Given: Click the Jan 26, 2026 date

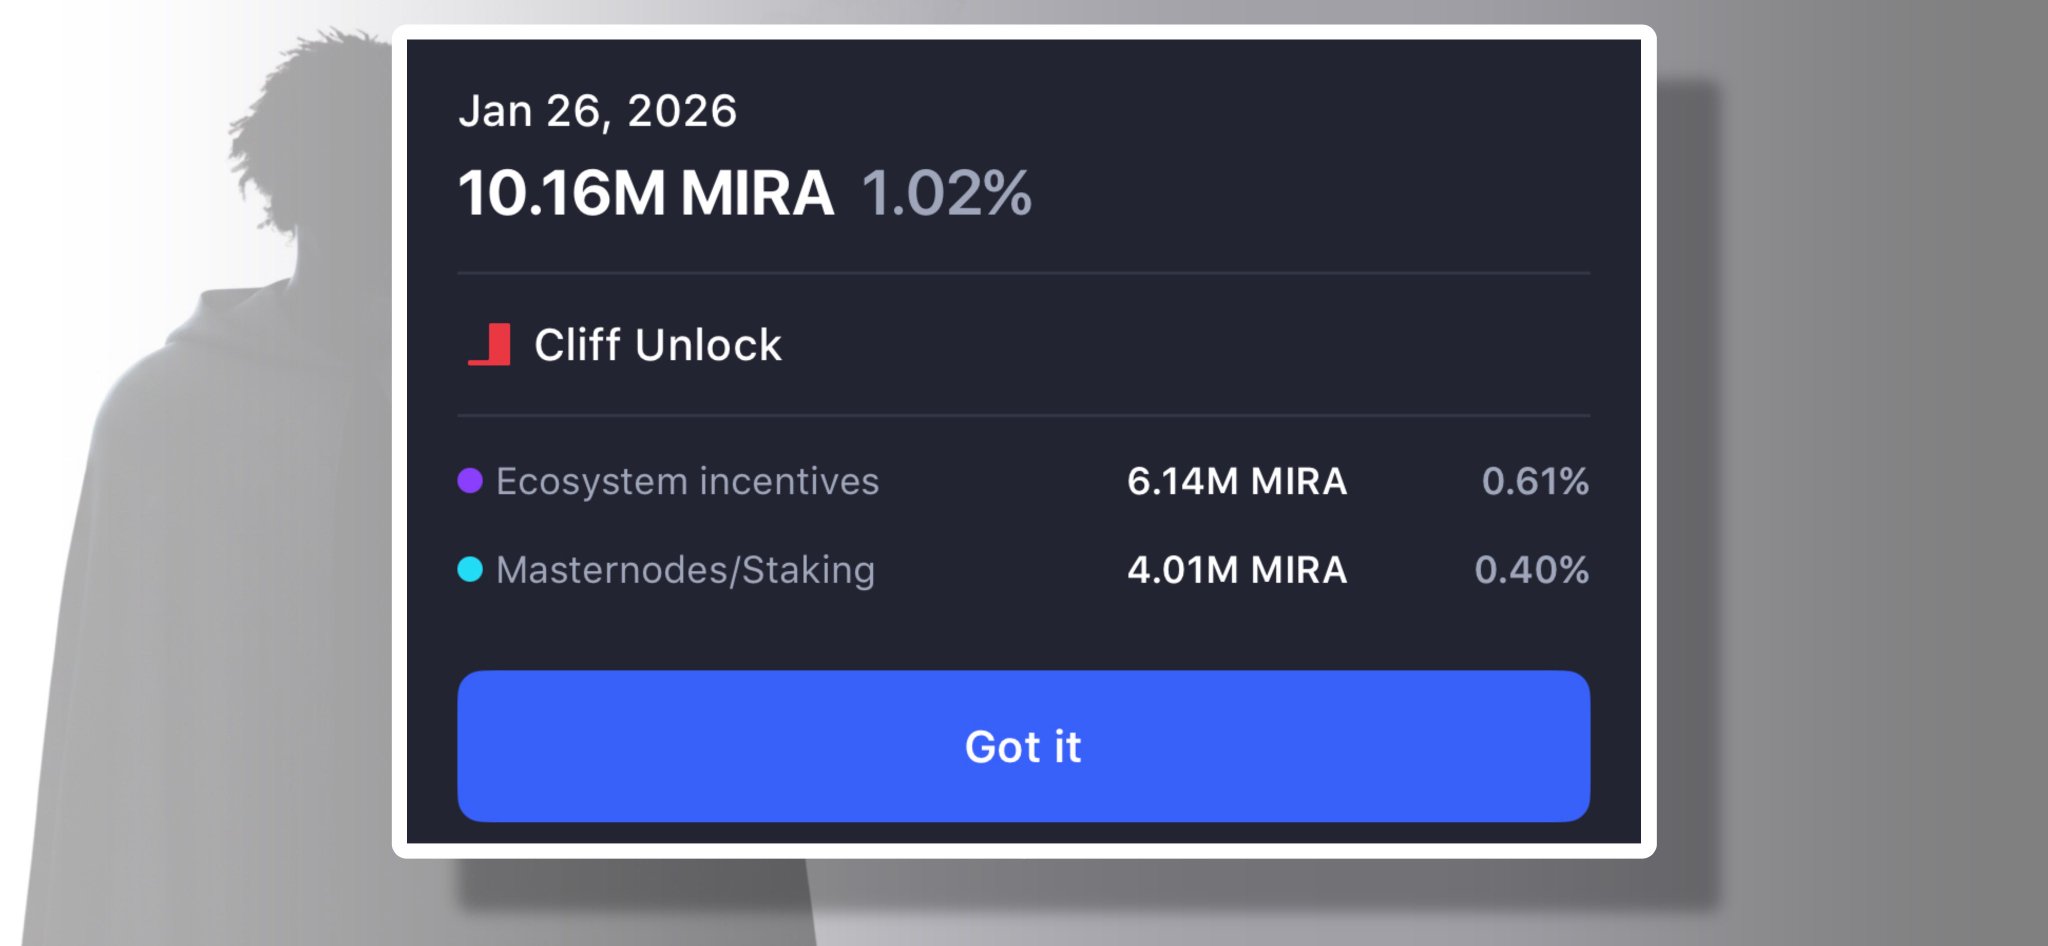Looking at the screenshot, I should [597, 110].
